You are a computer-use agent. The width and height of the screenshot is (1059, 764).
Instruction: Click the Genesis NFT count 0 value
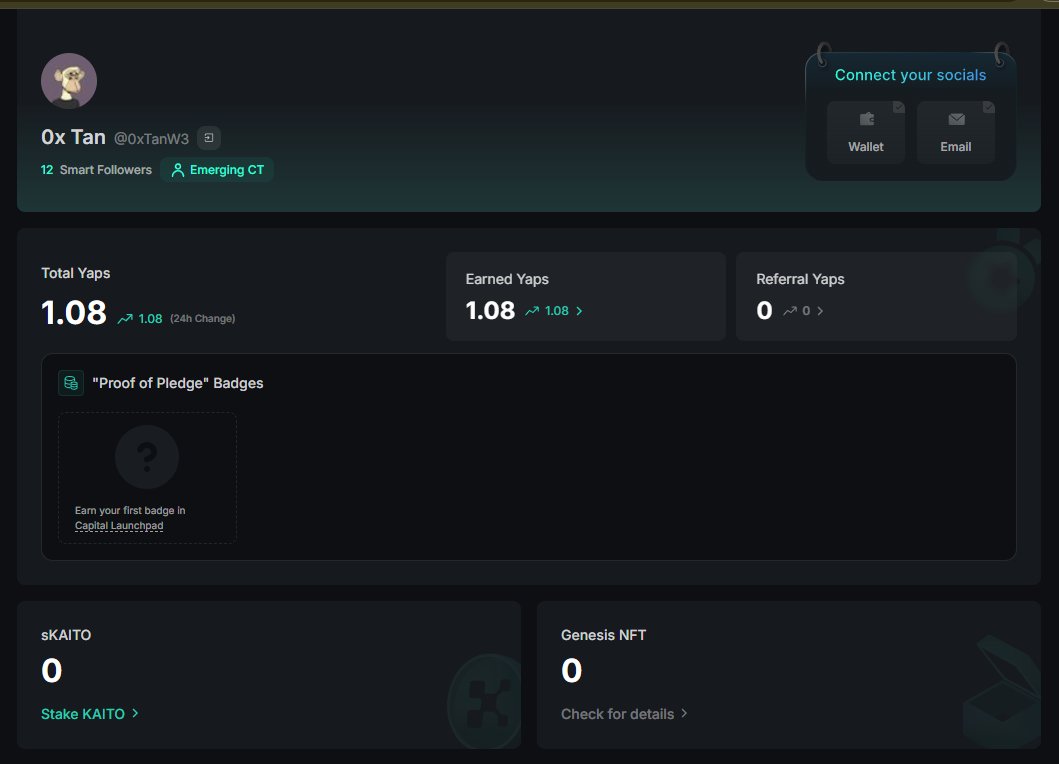(x=572, y=671)
